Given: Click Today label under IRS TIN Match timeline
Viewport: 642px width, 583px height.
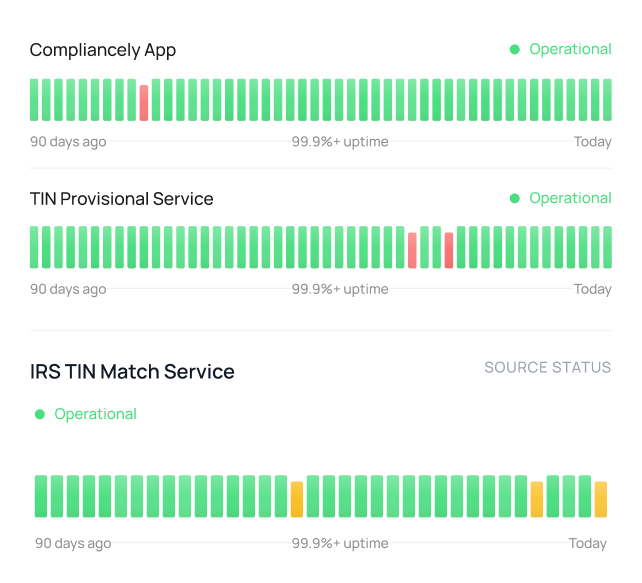Looking at the screenshot, I should tap(588, 544).
